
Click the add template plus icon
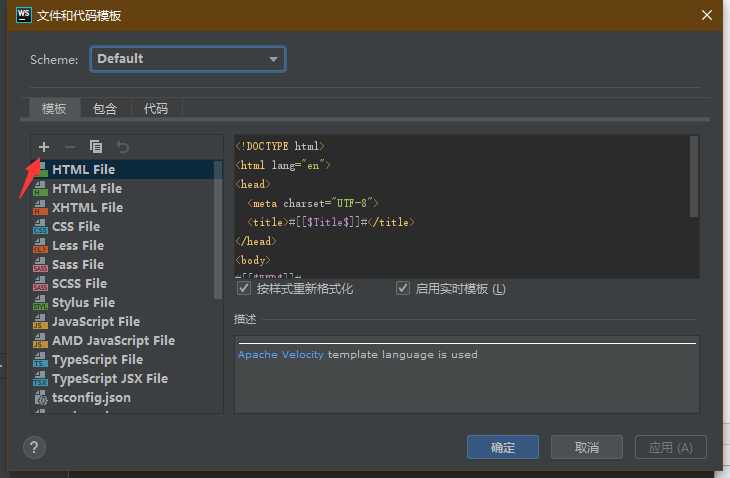click(44, 147)
